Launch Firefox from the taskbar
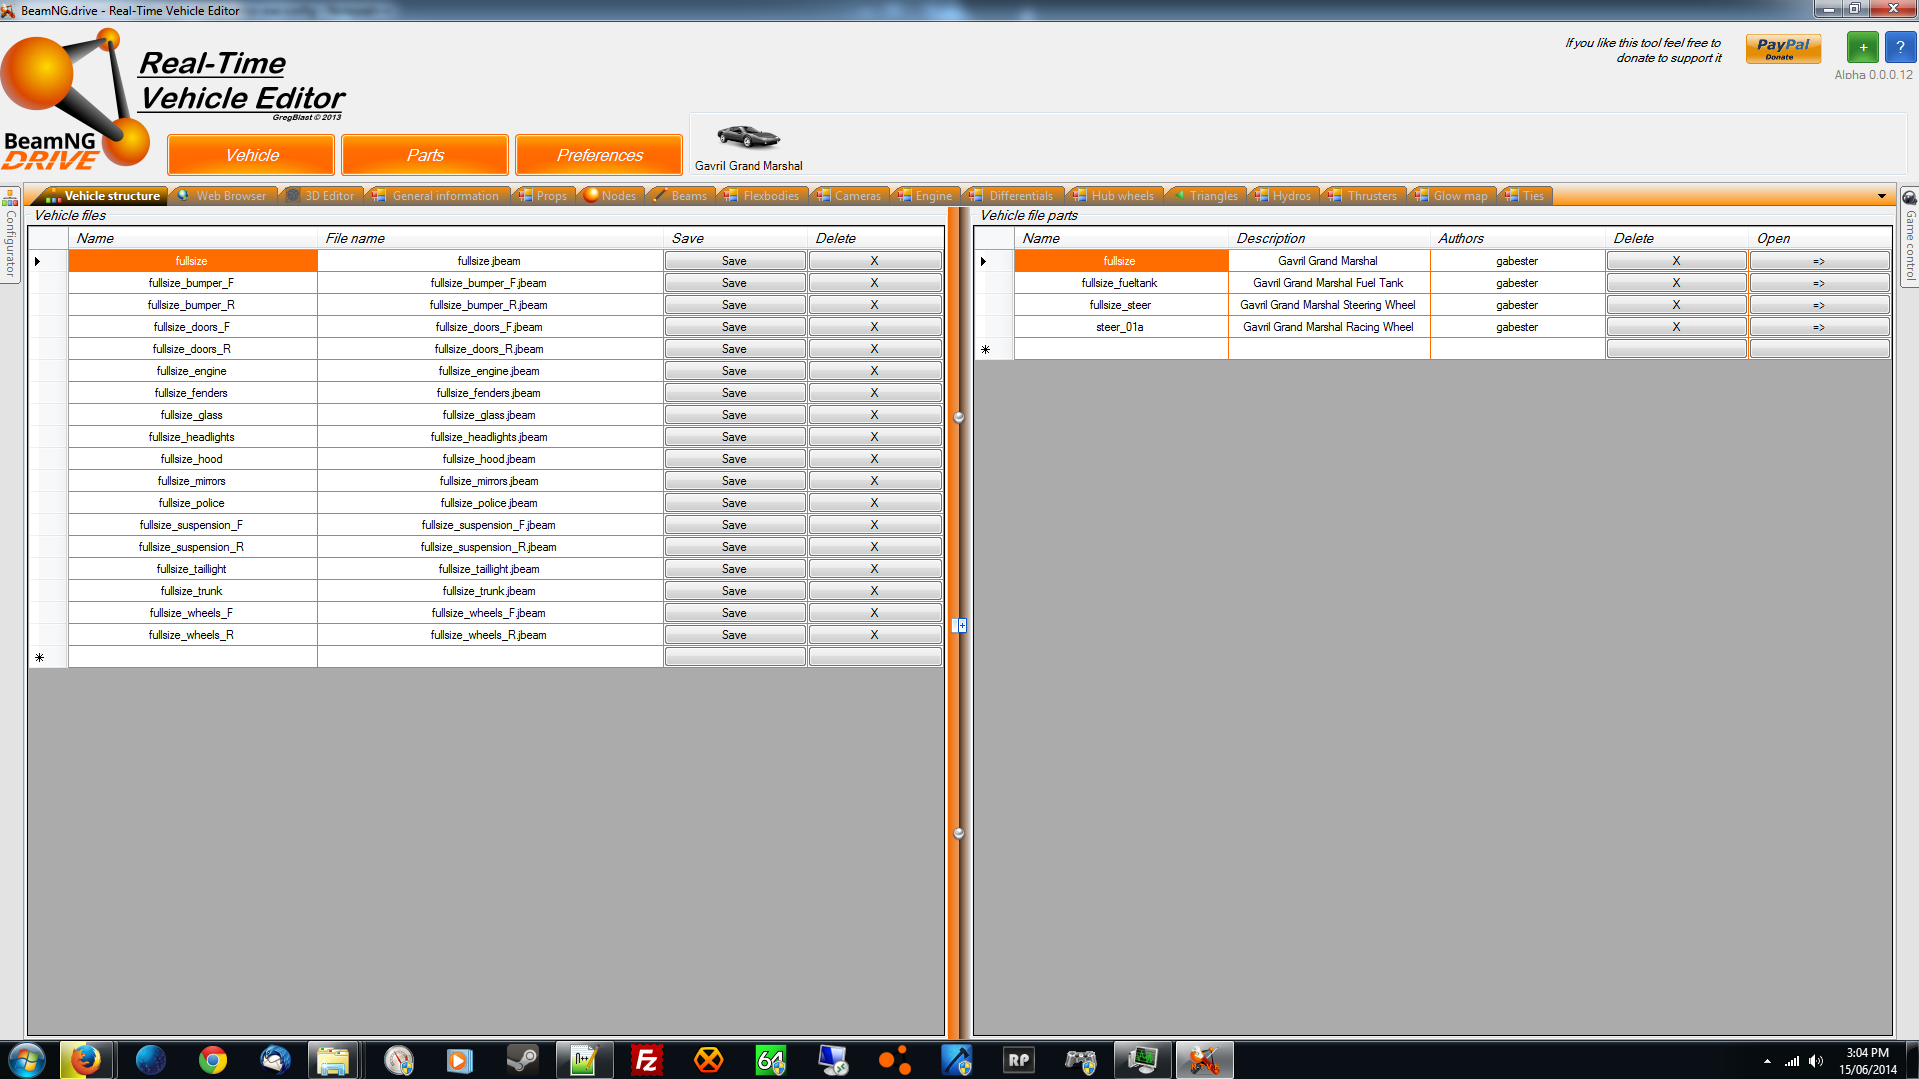1919x1079 pixels. point(86,1060)
